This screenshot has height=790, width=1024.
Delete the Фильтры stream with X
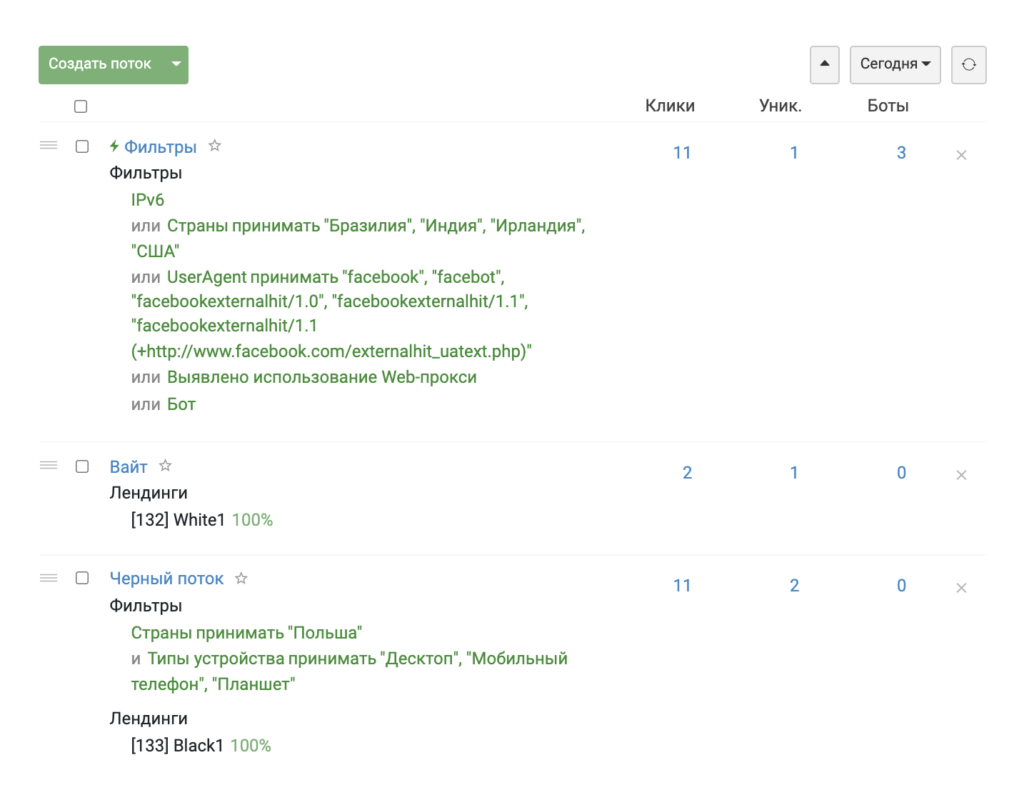(961, 155)
